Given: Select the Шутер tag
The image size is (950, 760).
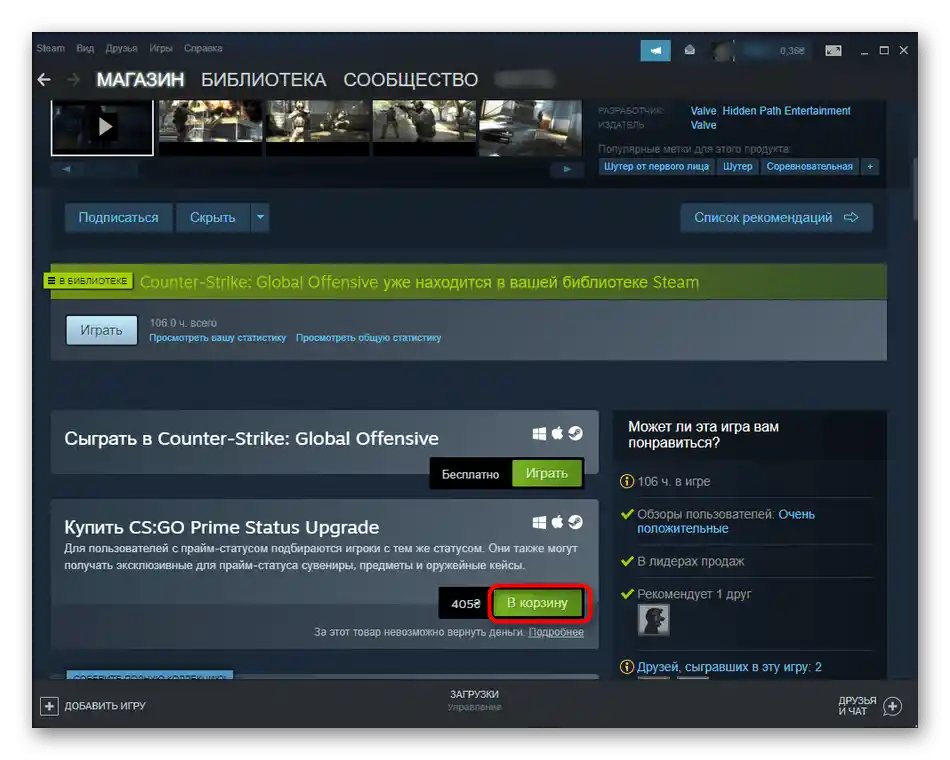Looking at the screenshot, I should pos(737,166).
